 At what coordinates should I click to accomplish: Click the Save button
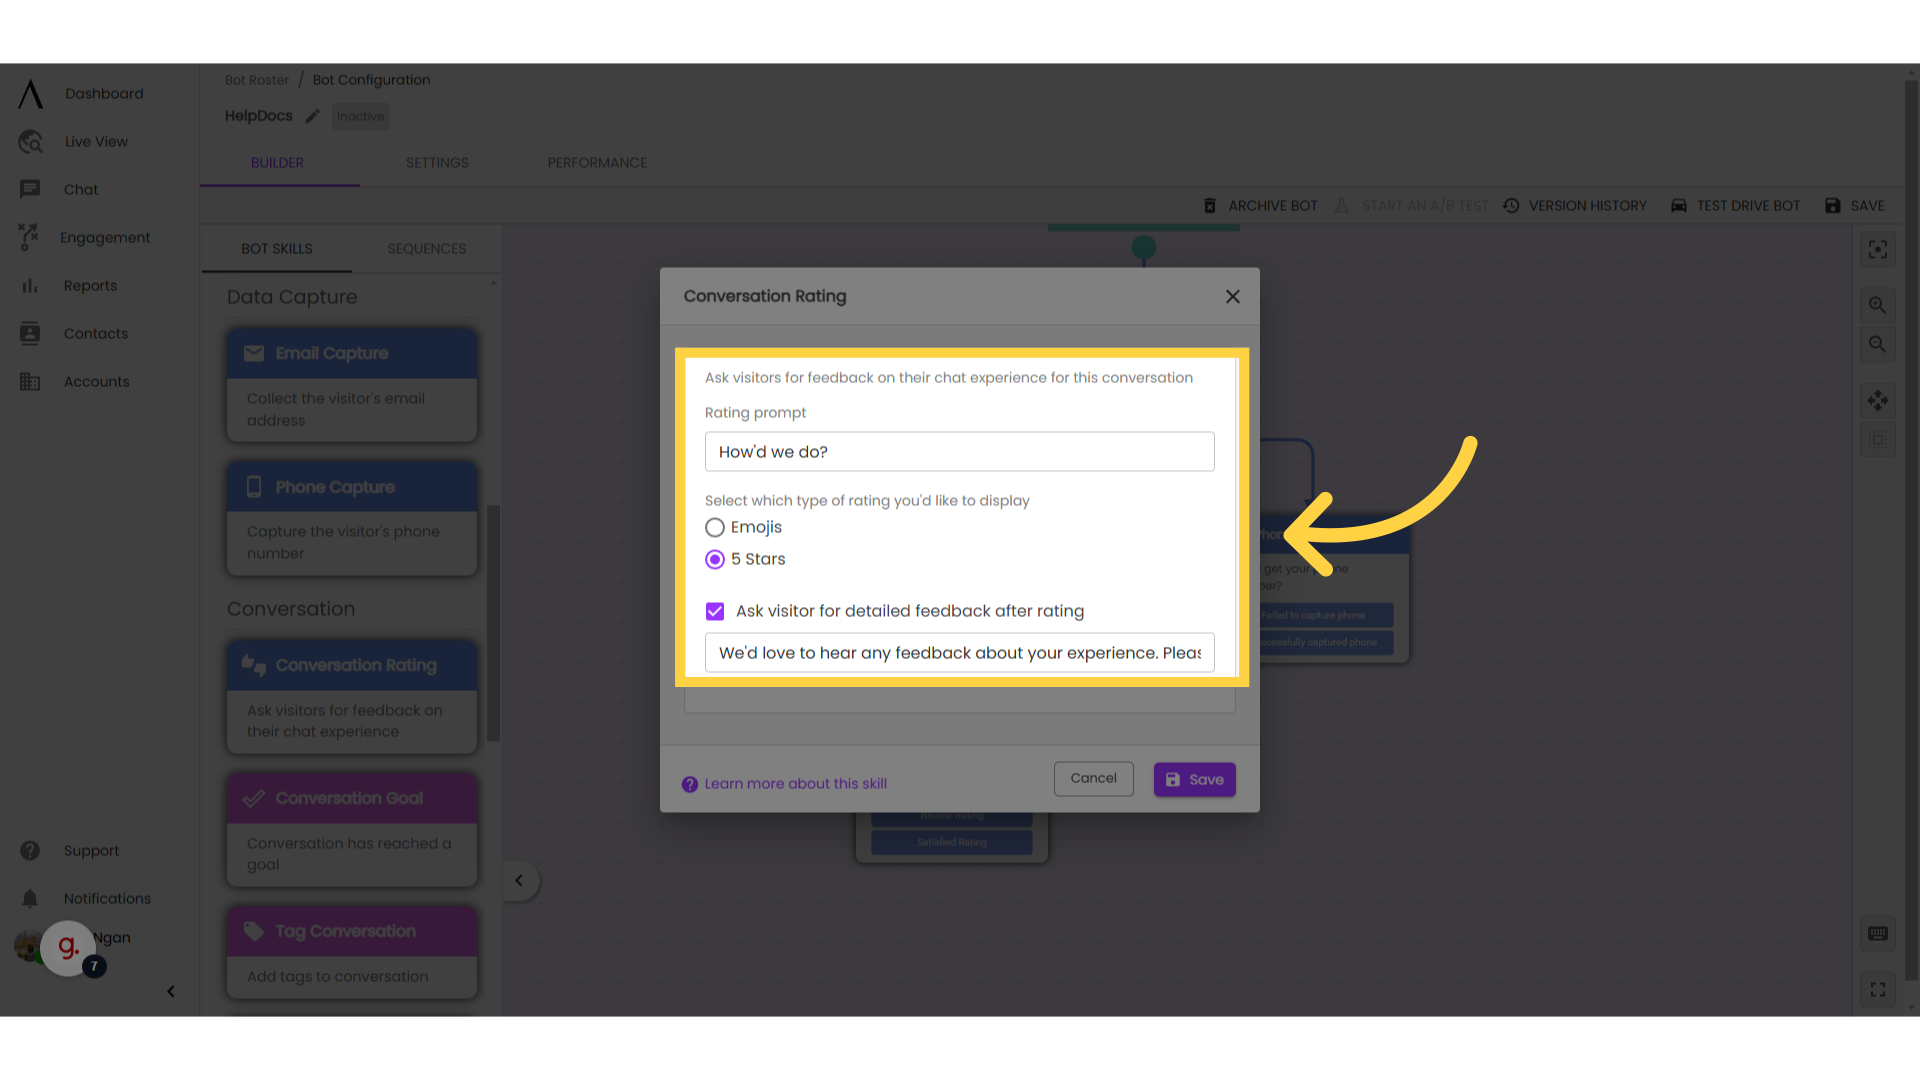(x=1195, y=778)
